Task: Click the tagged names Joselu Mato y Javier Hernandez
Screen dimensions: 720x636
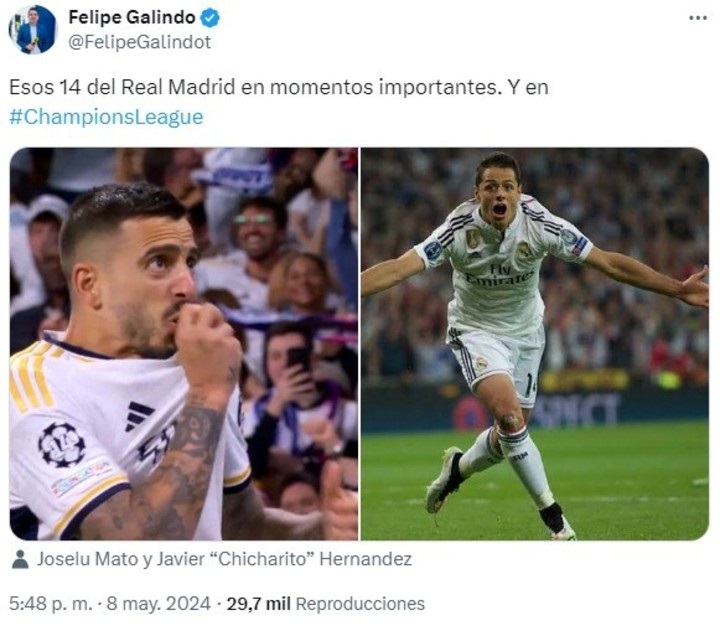Action: click(x=224, y=559)
